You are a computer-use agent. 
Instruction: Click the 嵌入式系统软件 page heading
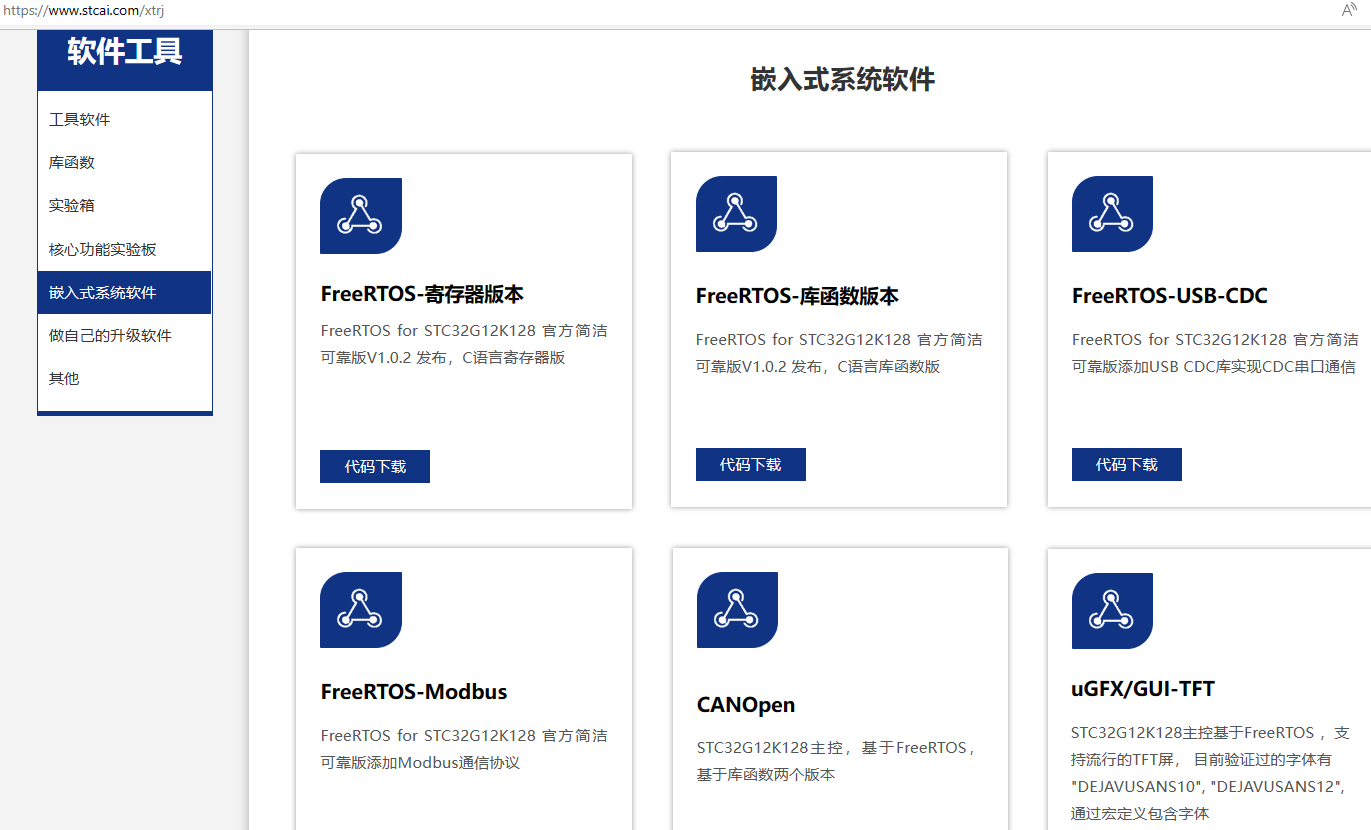point(843,80)
